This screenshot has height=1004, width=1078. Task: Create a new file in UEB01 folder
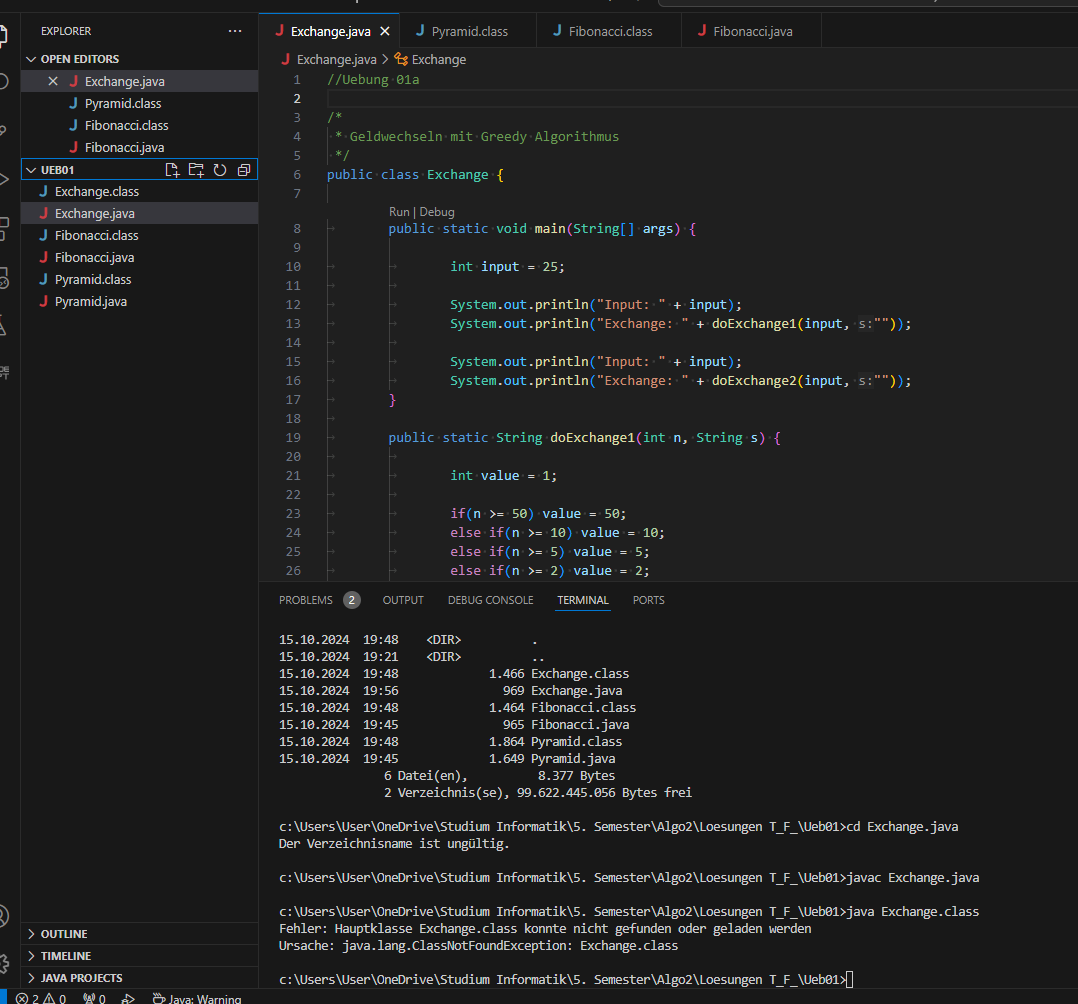tap(171, 169)
